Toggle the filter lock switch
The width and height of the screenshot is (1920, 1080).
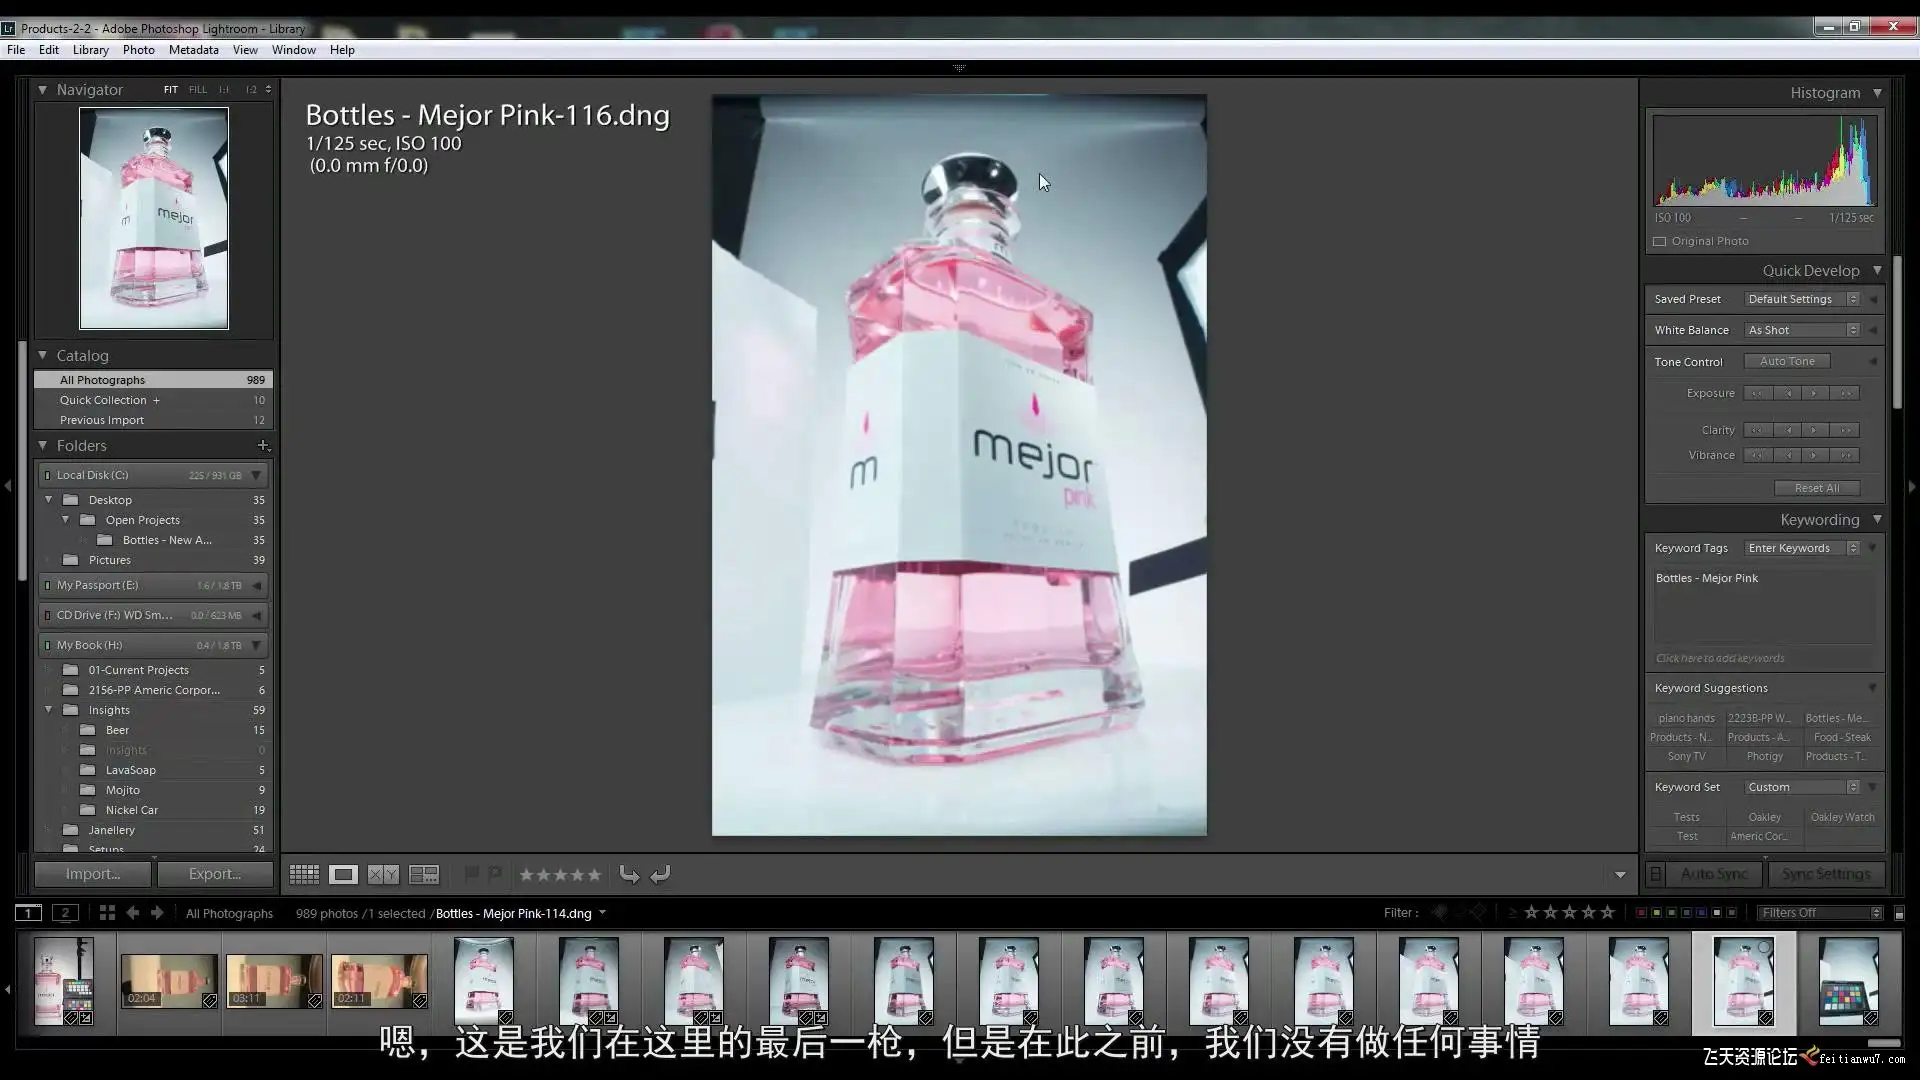(x=1899, y=913)
